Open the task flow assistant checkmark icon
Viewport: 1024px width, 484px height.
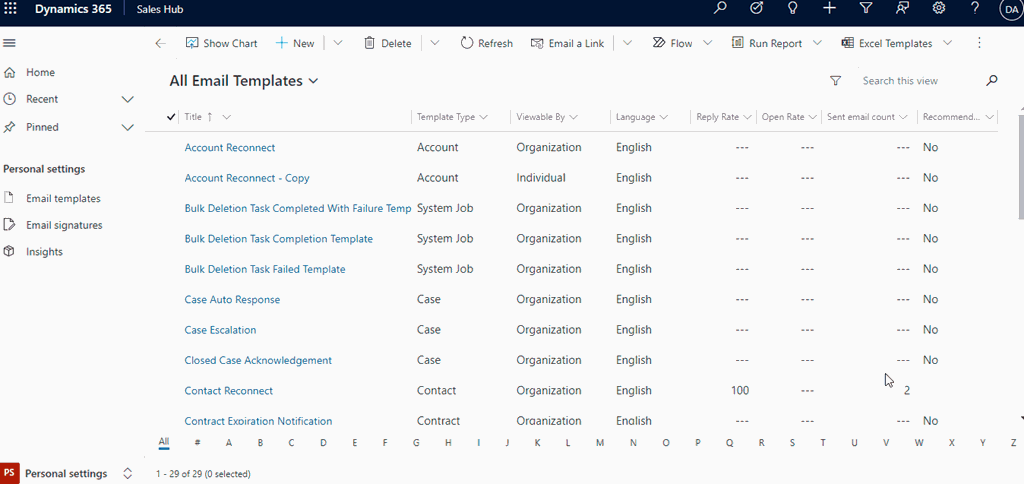(756, 9)
